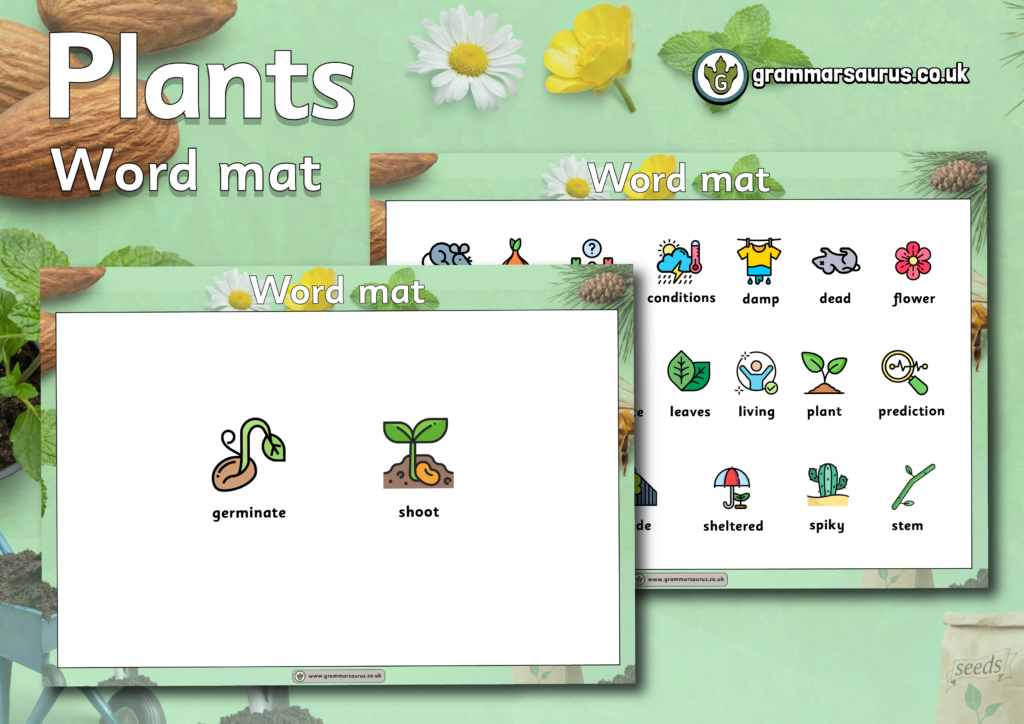This screenshot has width=1024, height=724.
Task: Click the dead mouse icon
Action: coord(835,262)
